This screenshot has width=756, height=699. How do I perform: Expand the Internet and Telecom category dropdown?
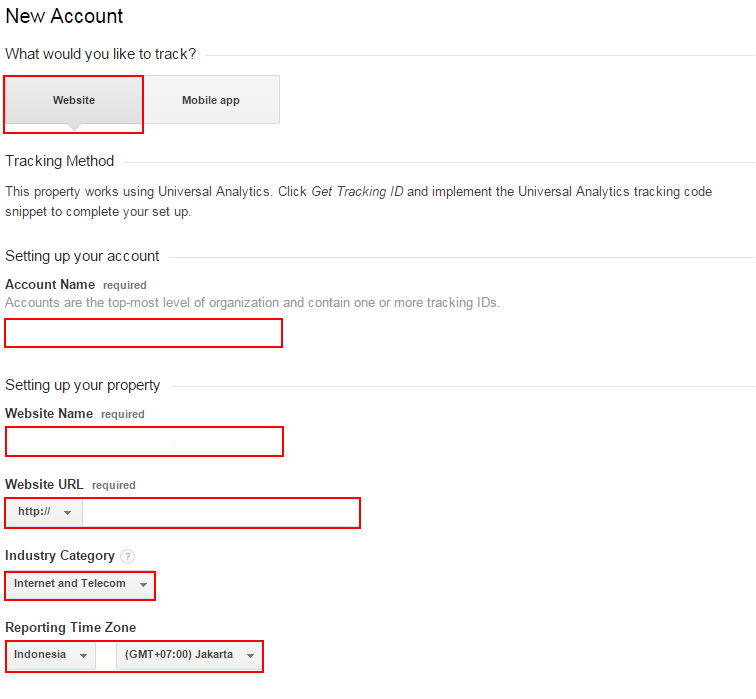80,584
